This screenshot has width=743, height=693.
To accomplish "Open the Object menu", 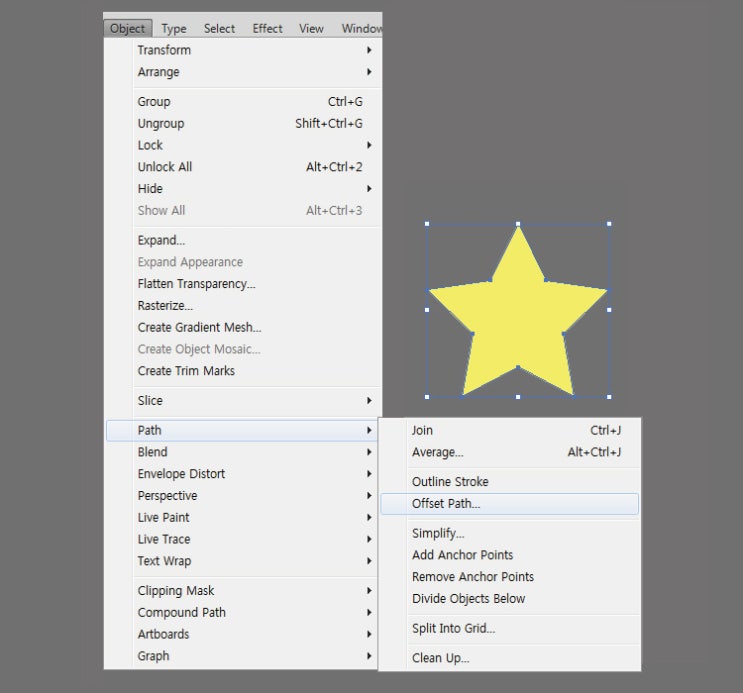I will pyautogui.click(x=127, y=28).
